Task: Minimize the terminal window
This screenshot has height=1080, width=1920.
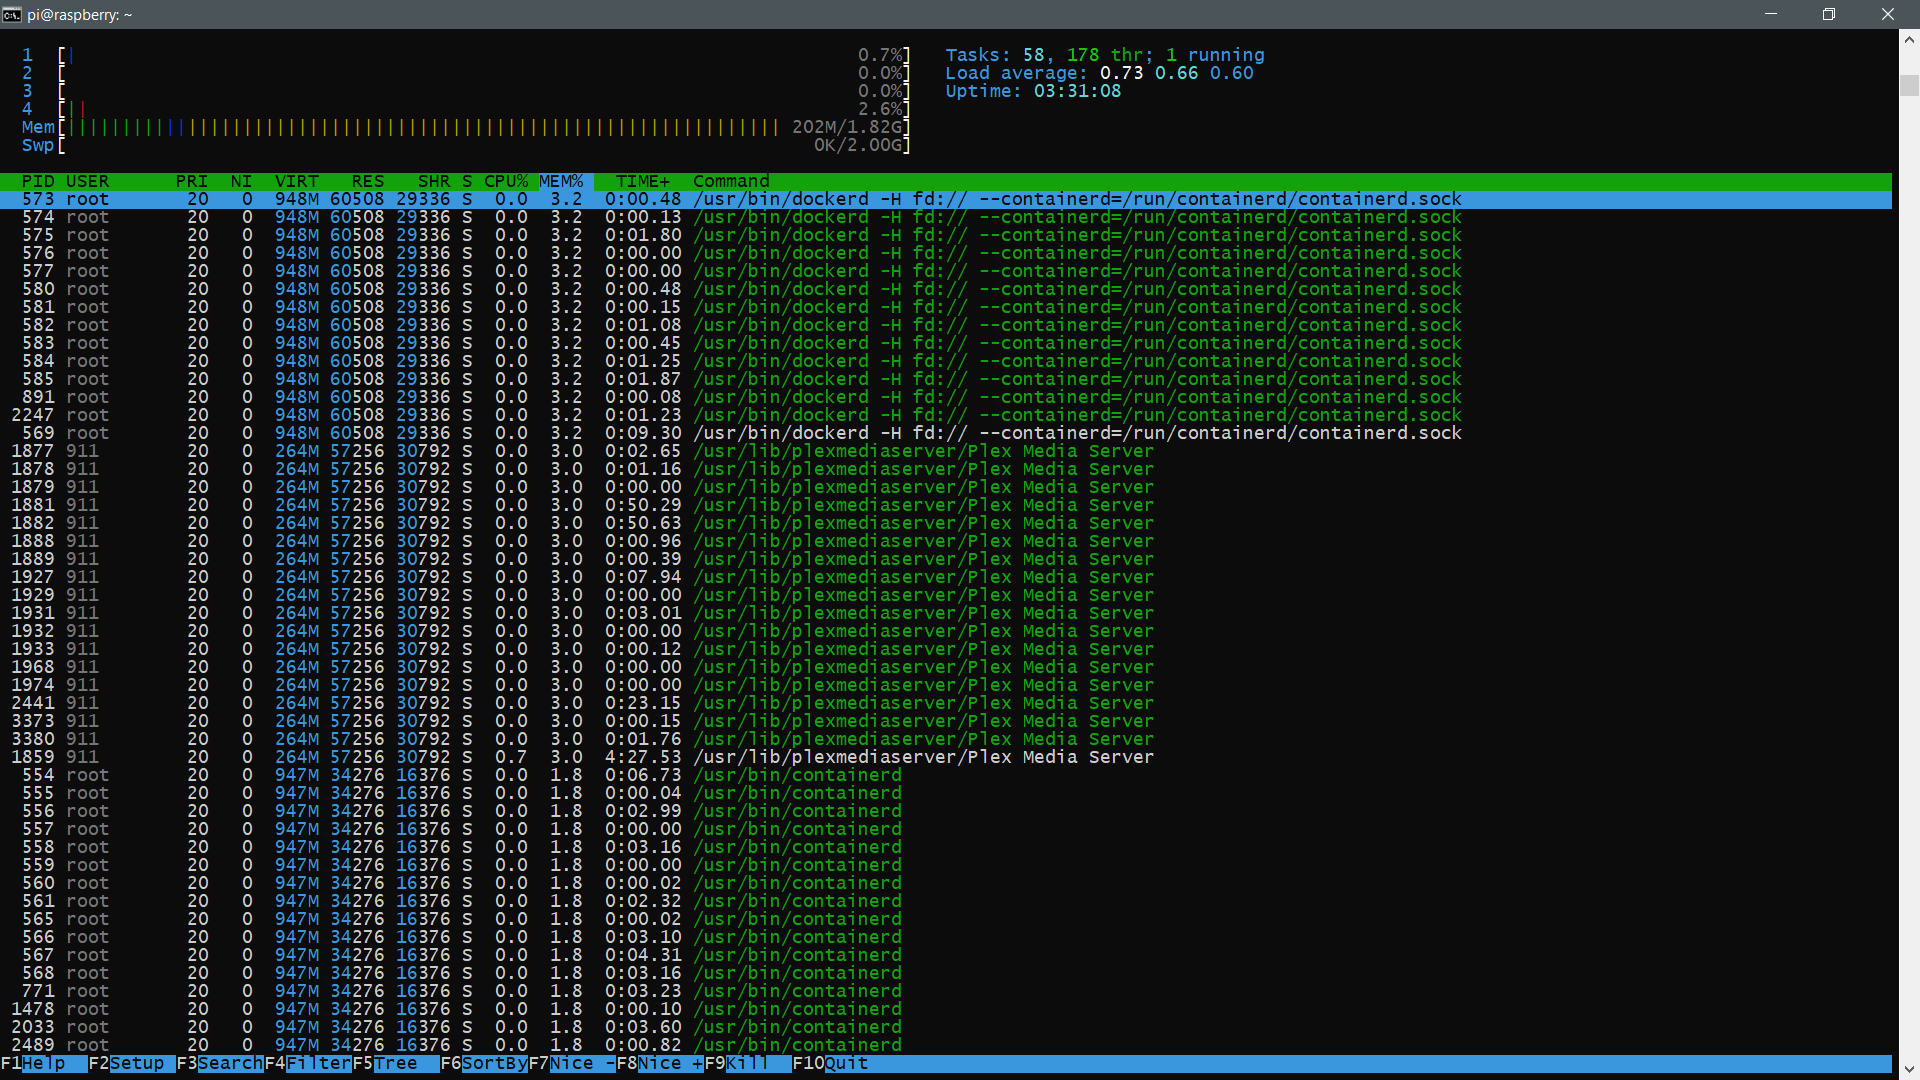Action: [1771, 14]
